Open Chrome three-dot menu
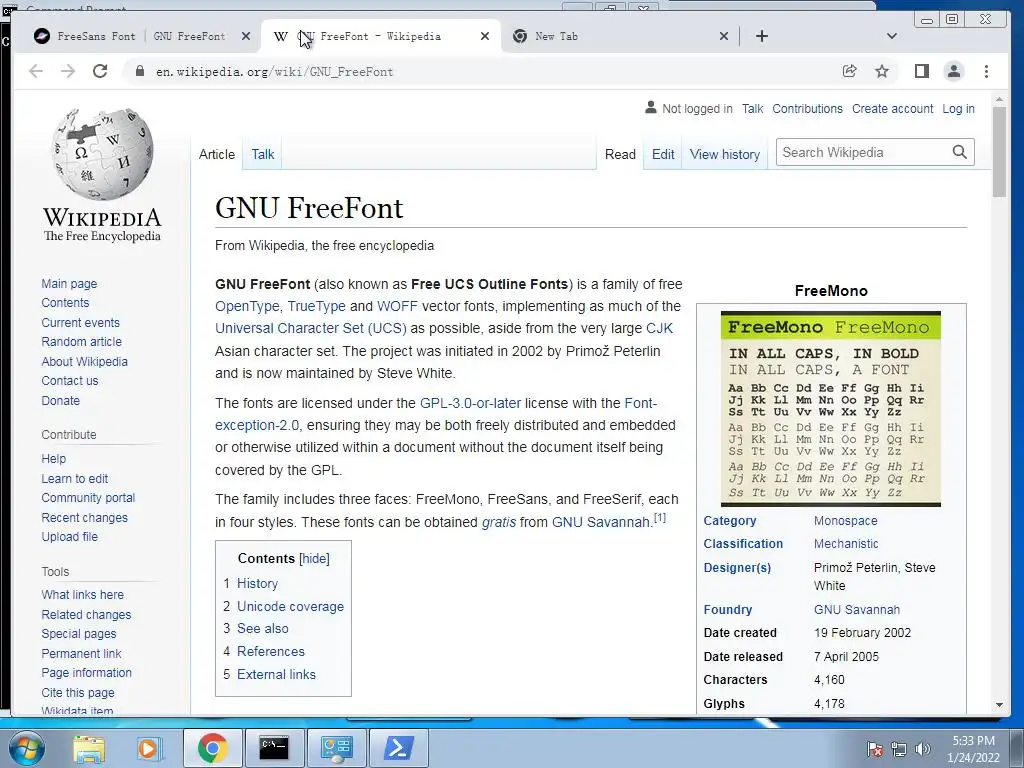Viewport: 1024px width, 768px height. click(x=986, y=71)
